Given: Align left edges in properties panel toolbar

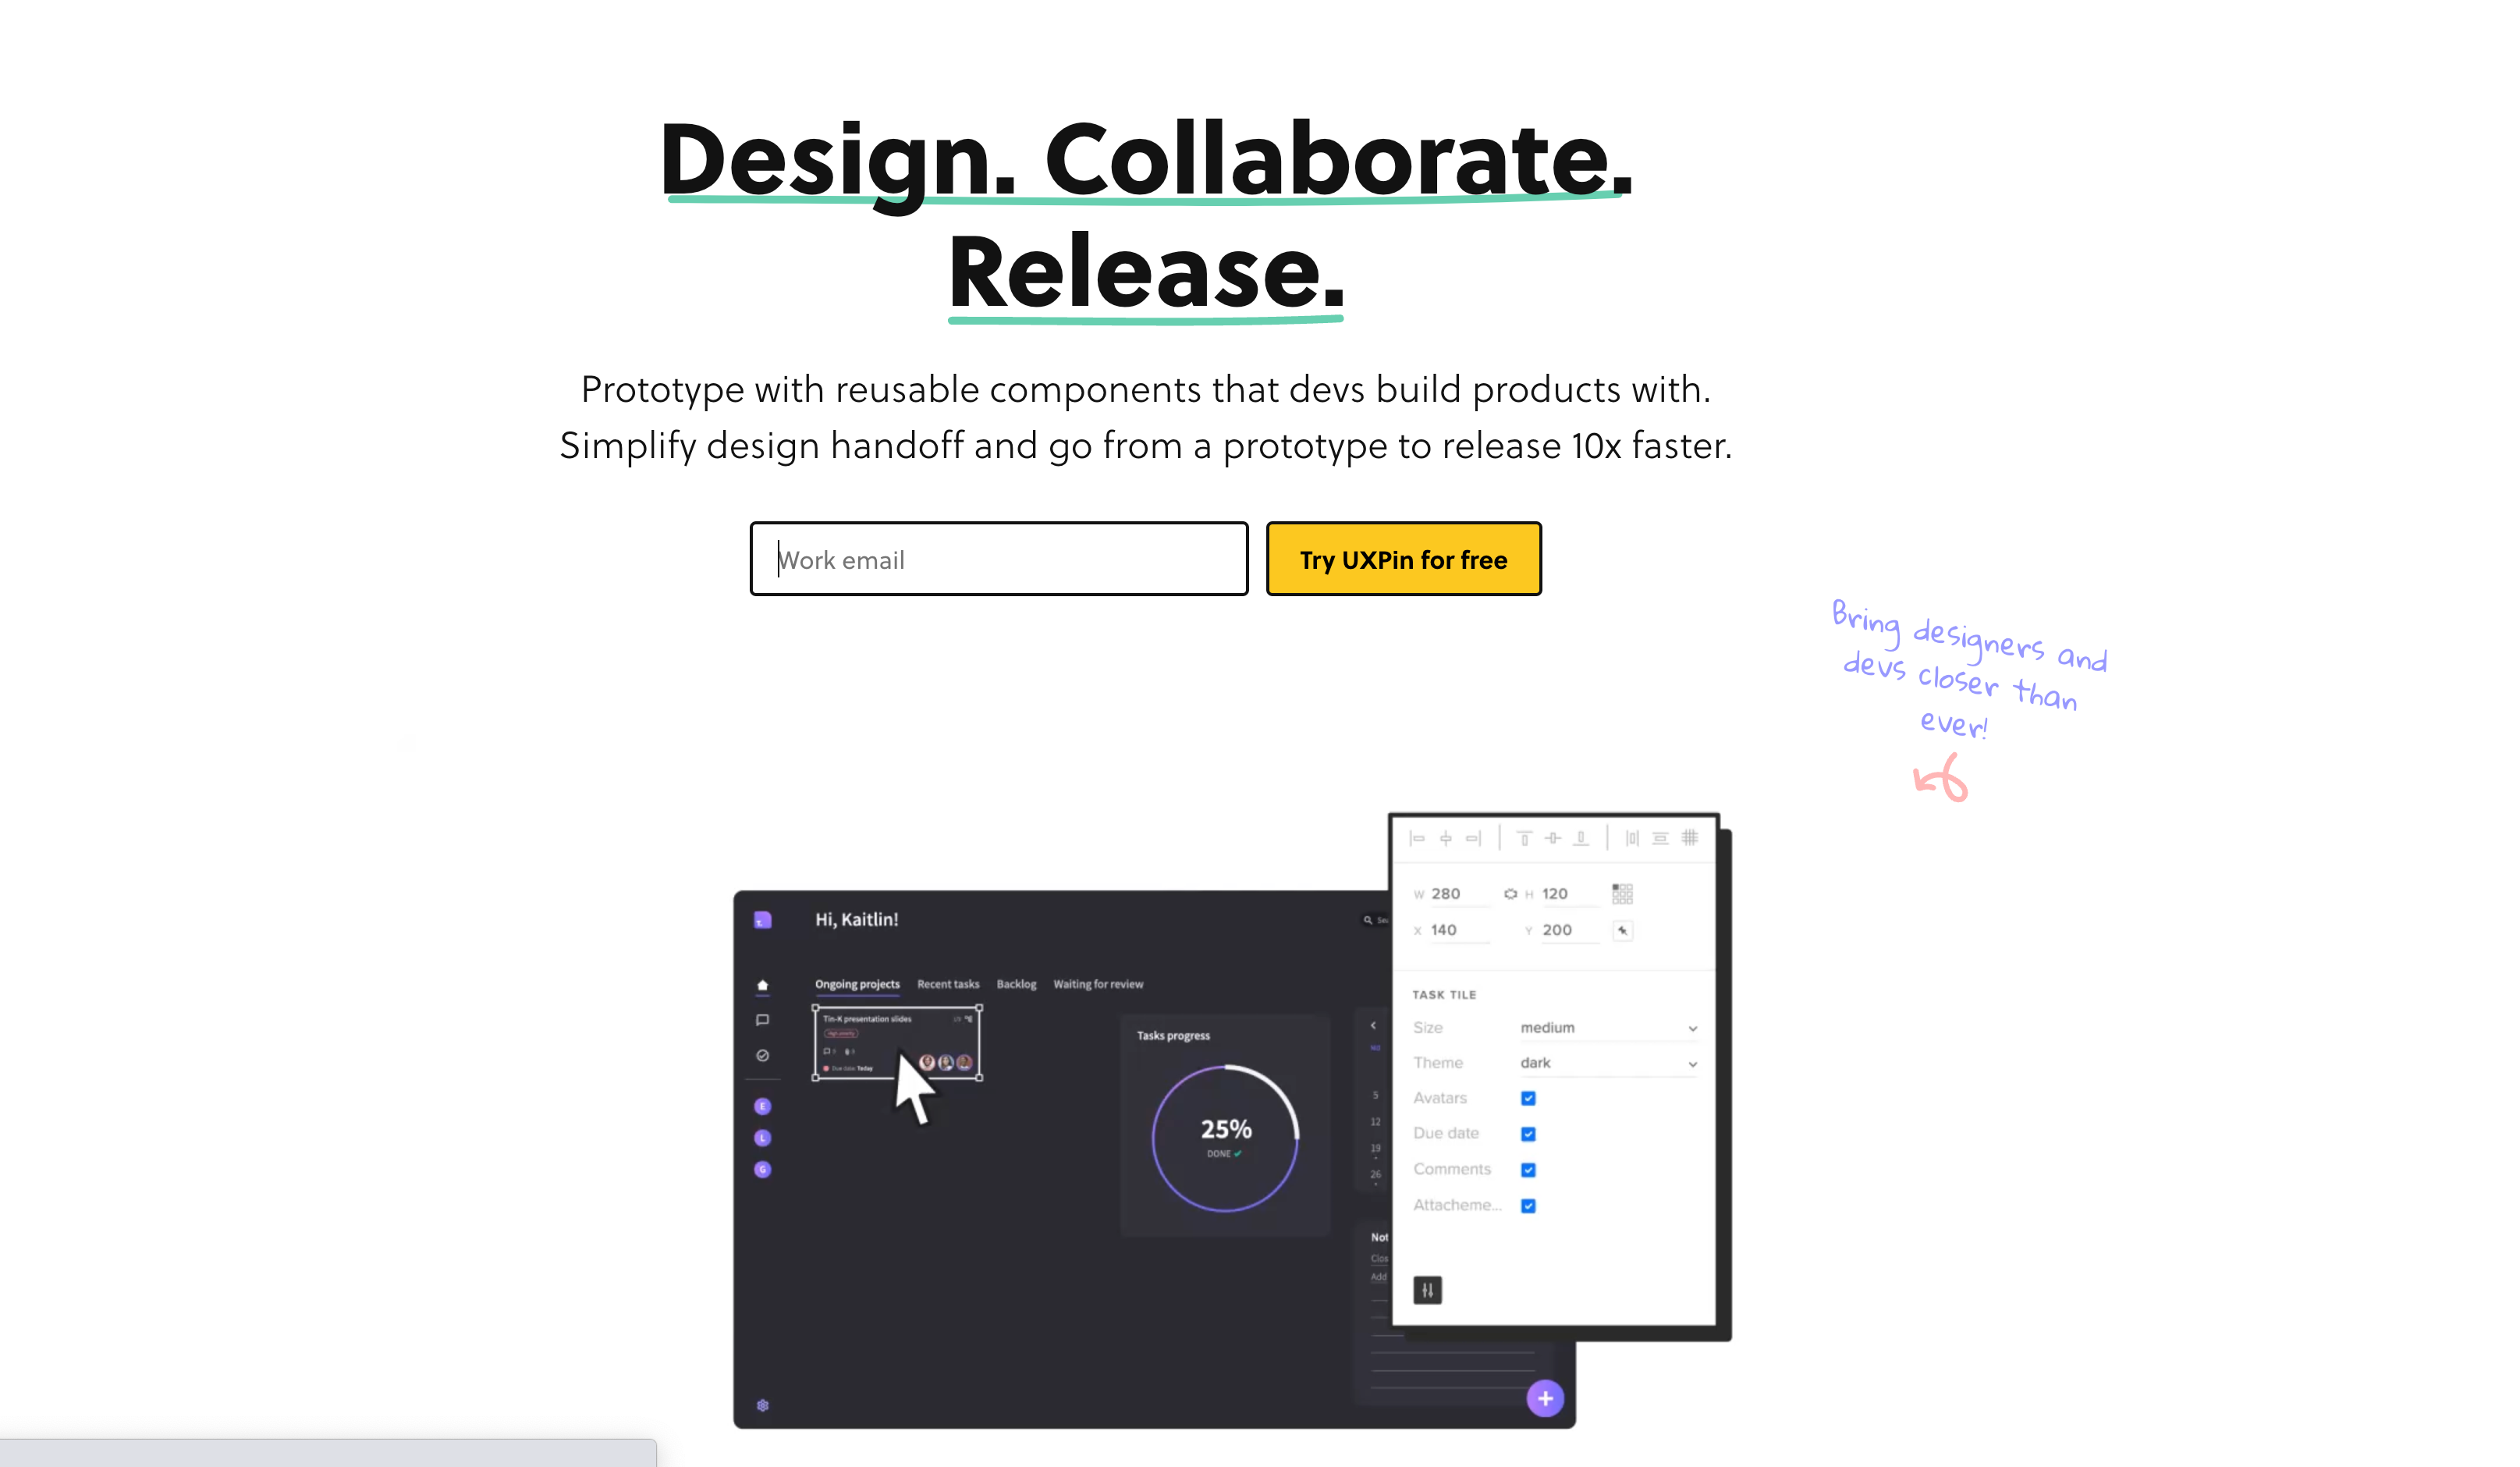Looking at the screenshot, I should tap(1417, 838).
